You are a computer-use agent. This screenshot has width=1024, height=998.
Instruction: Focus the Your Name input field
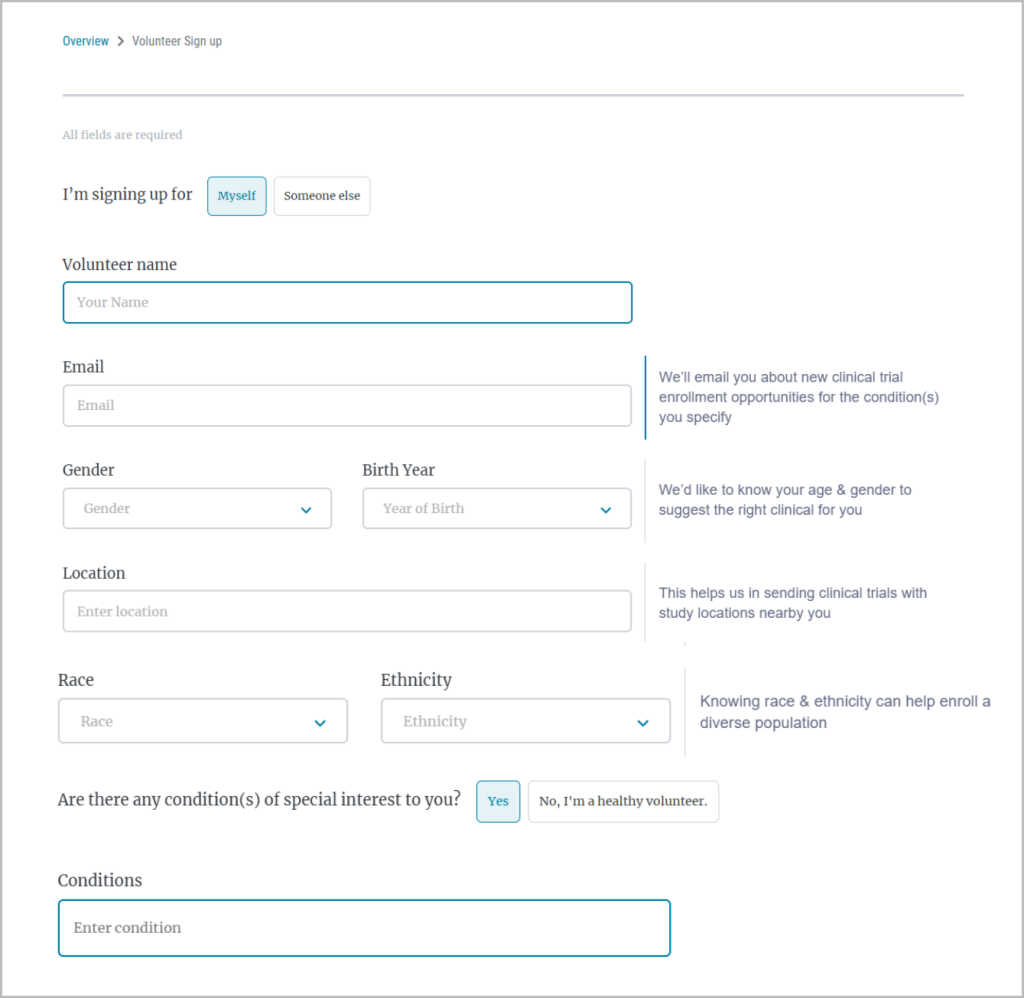pyautogui.click(x=347, y=302)
